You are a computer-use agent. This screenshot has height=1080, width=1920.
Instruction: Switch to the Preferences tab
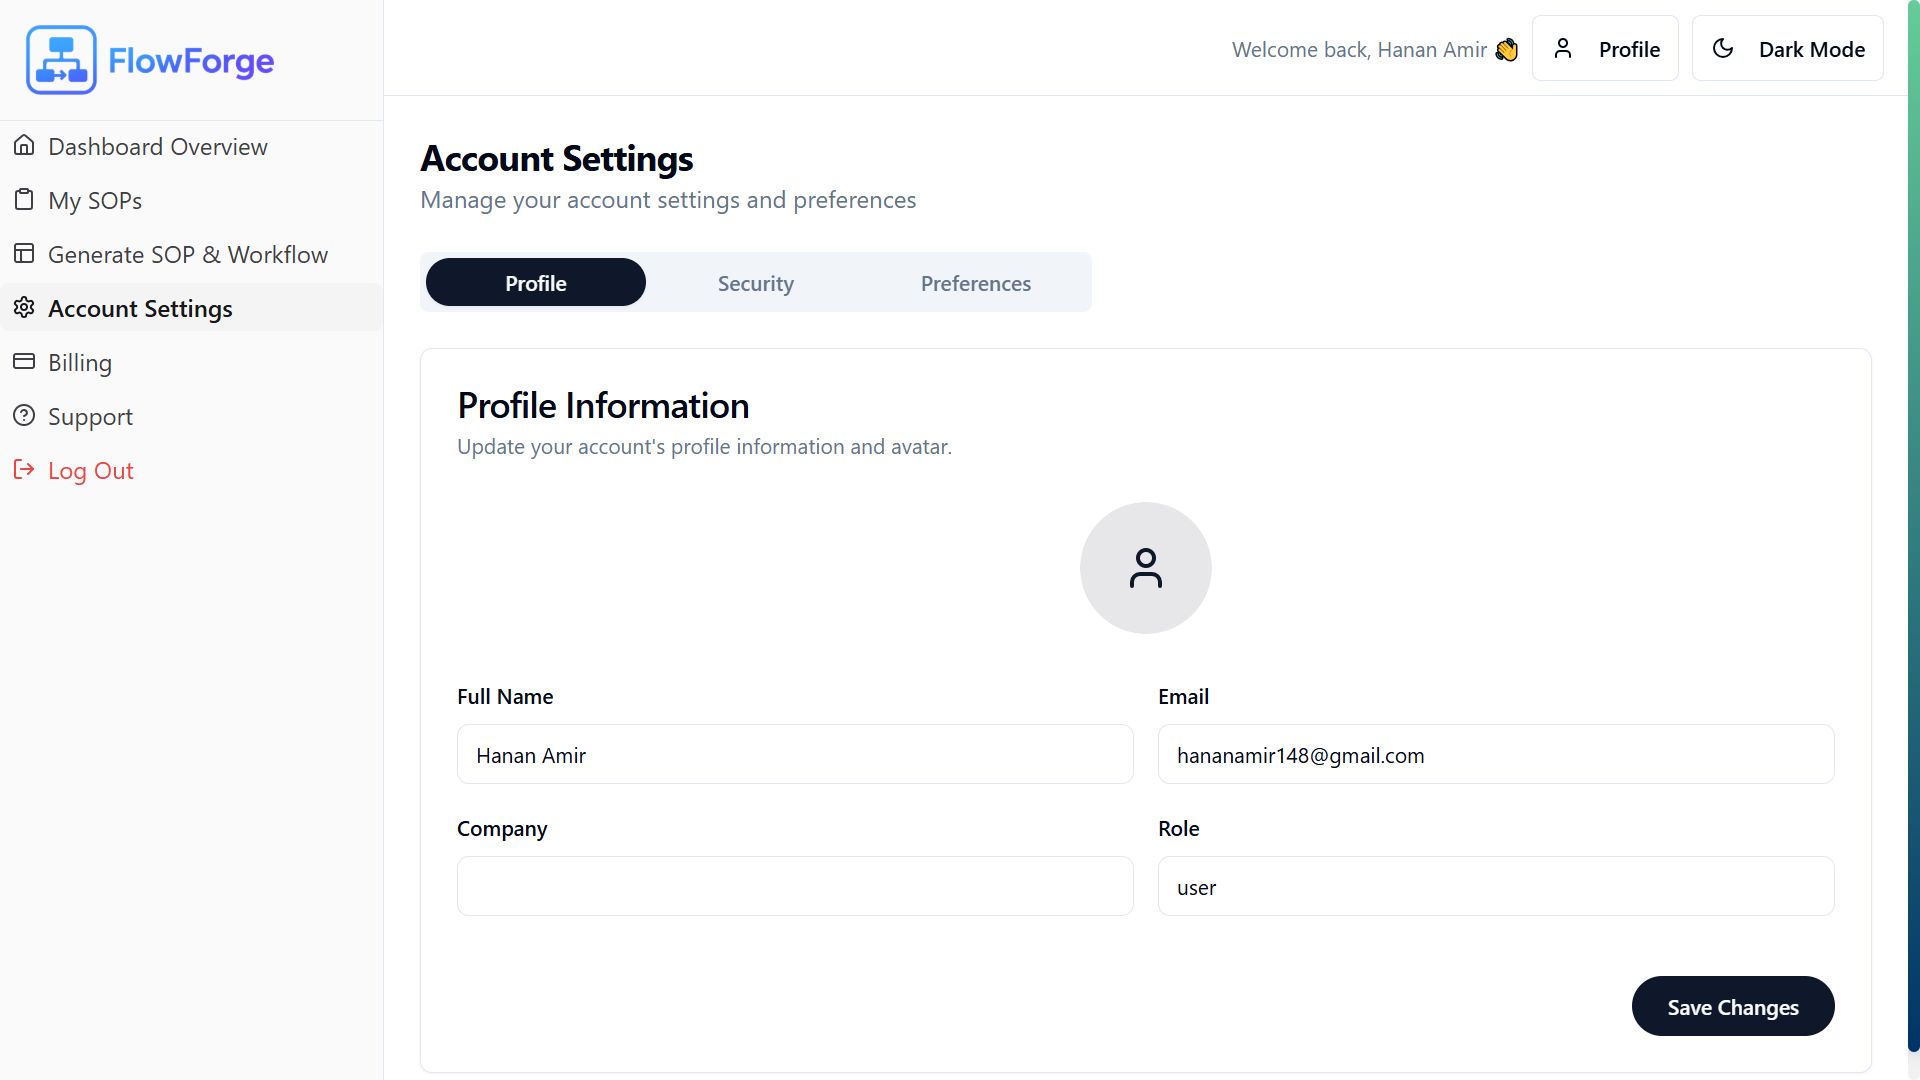(975, 283)
